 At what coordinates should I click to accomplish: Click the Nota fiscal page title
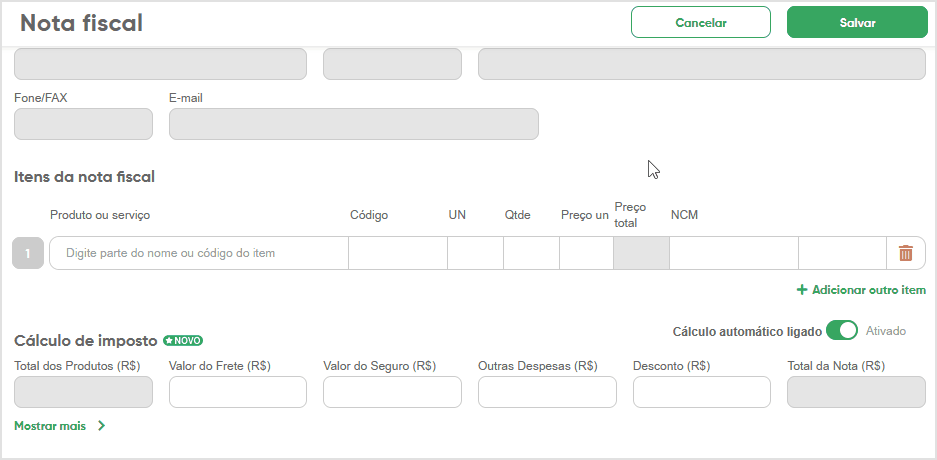pyautogui.click(x=81, y=23)
